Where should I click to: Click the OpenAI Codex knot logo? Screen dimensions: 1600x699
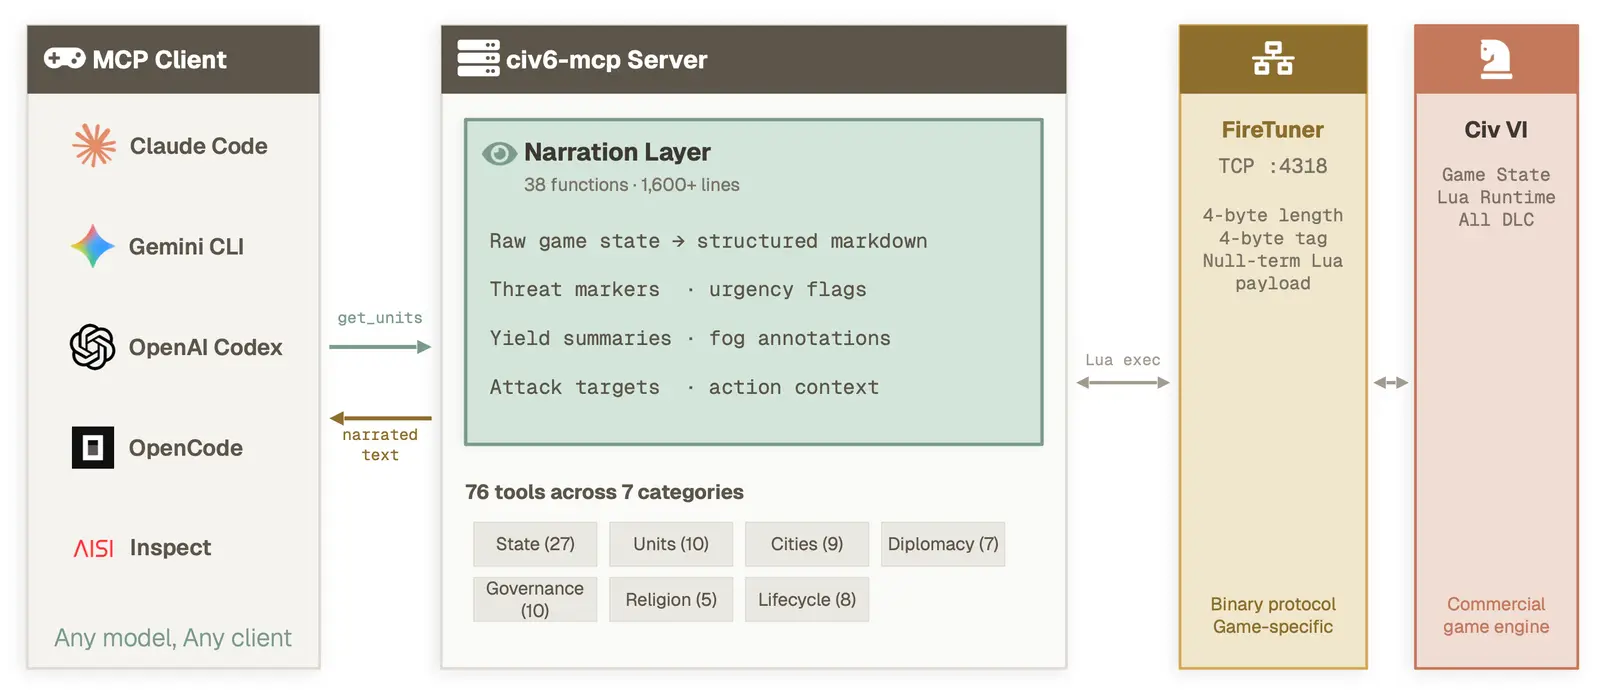point(93,347)
